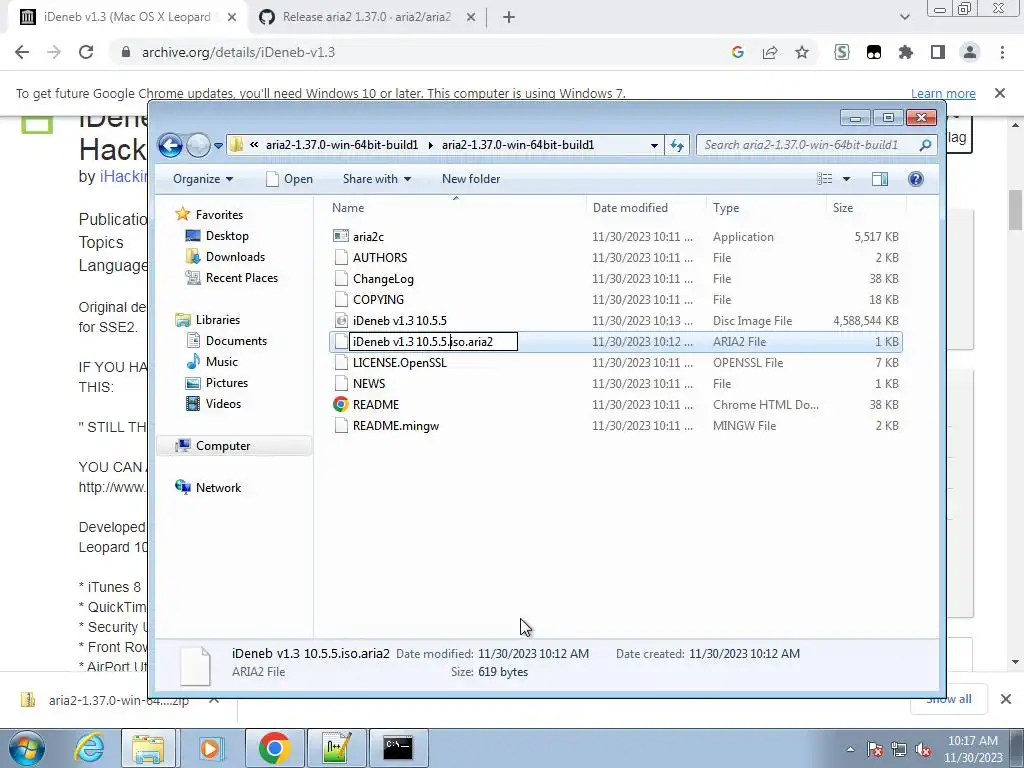Open the Chrome tab search dropdown
The height and width of the screenshot is (768, 1024).
[x=904, y=18]
